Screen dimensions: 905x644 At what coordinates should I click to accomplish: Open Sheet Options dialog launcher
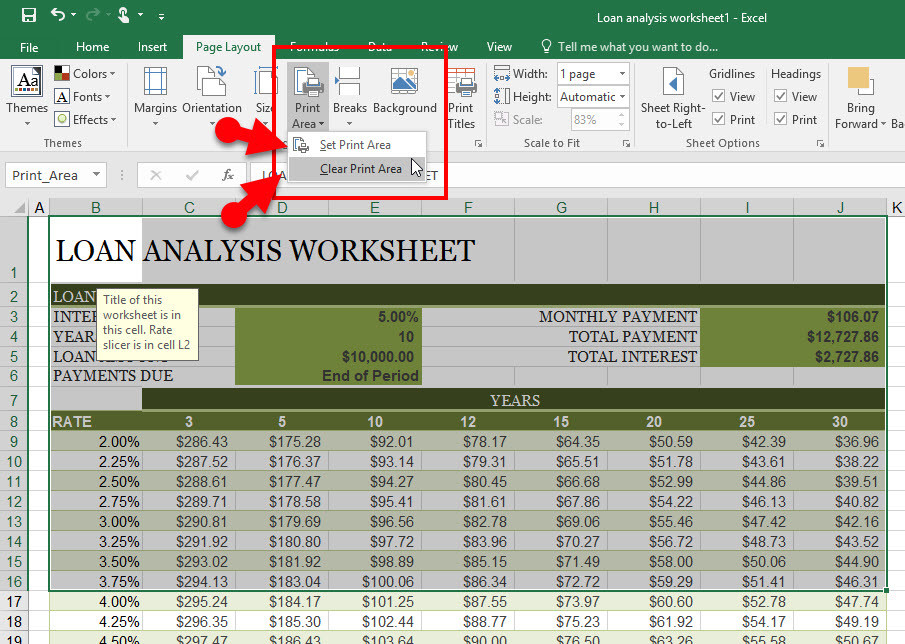click(x=820, y=143)
